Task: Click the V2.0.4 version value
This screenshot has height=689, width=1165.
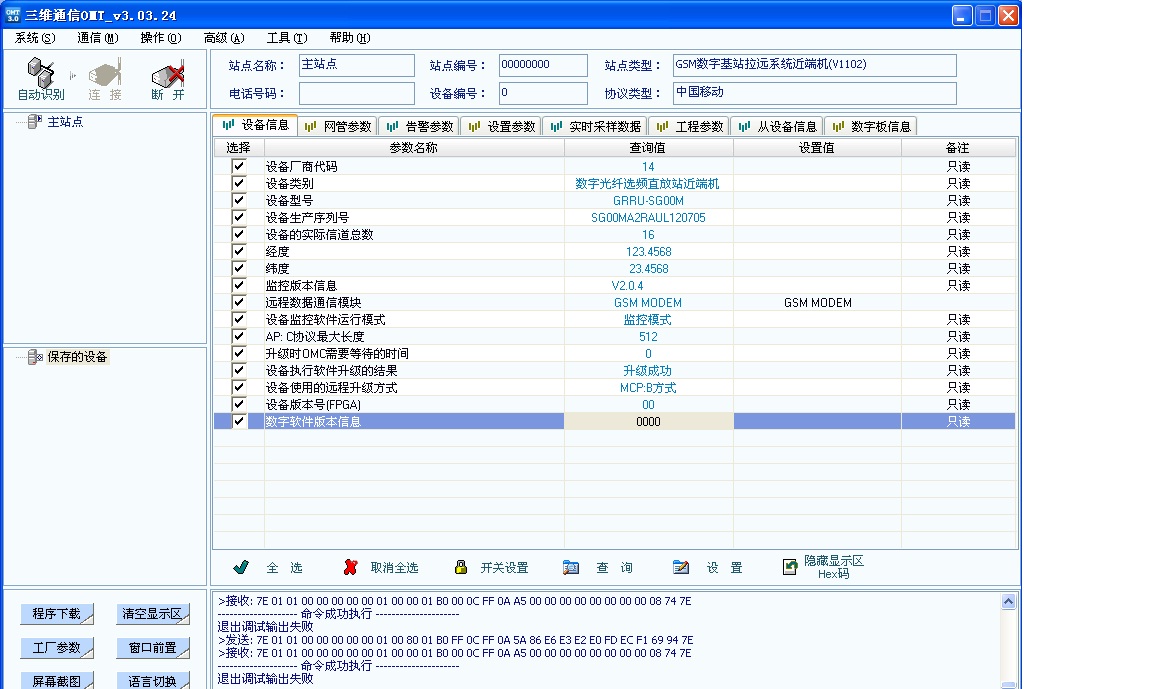Action: click(x=627, y=286)
